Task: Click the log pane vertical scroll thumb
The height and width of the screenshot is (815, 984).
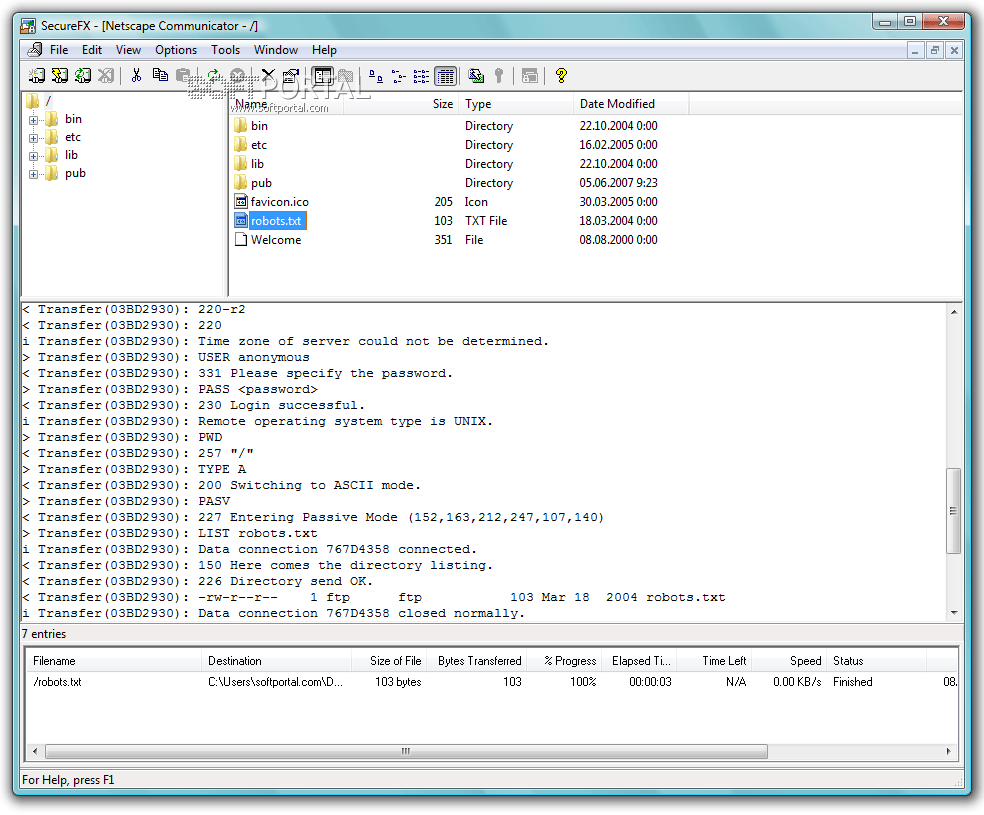Action: (954, 511)
